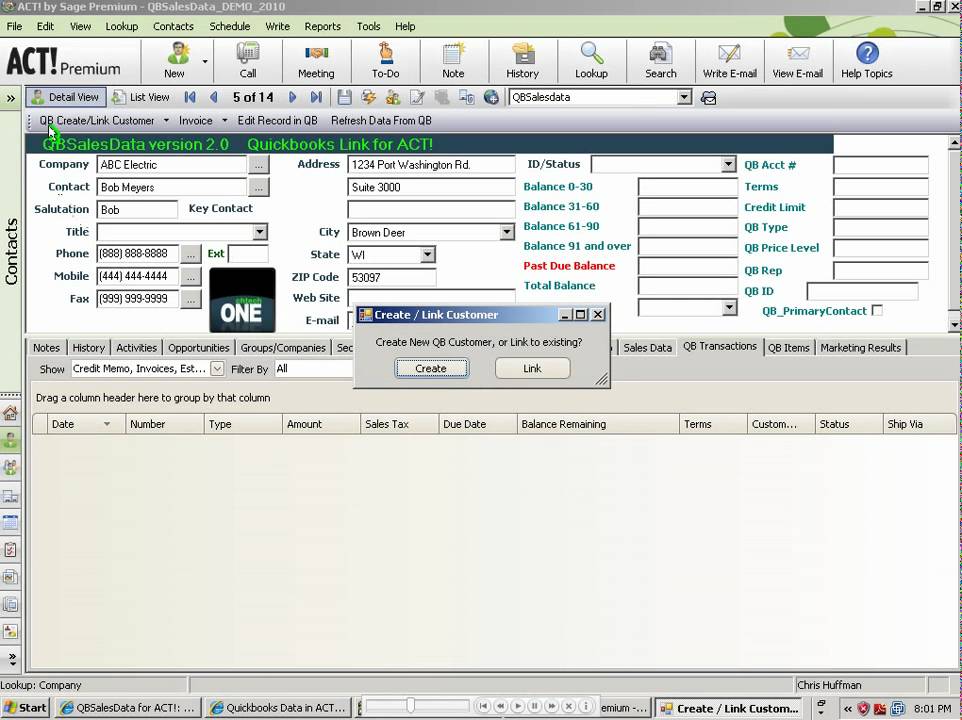Open Companies icon in left sidebar
The width and height of the screenshot is (962, 720).
[10, 496]
